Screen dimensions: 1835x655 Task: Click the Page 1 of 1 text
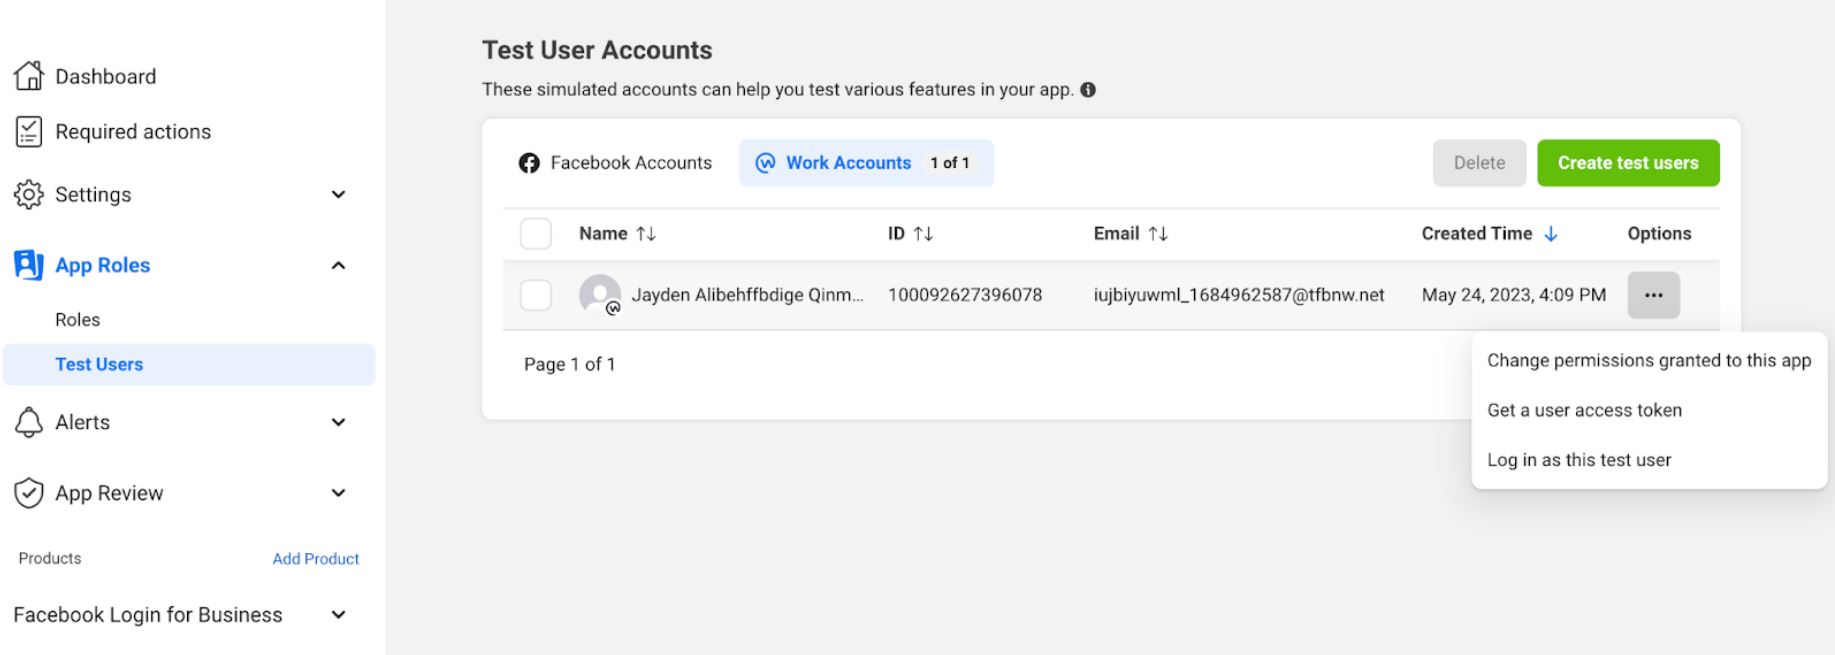click(x=570, y=365)
